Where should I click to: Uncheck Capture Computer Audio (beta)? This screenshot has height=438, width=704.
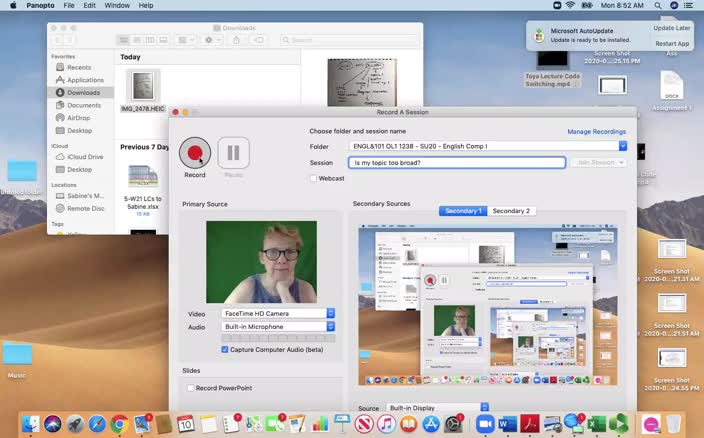tap(225, 350)
